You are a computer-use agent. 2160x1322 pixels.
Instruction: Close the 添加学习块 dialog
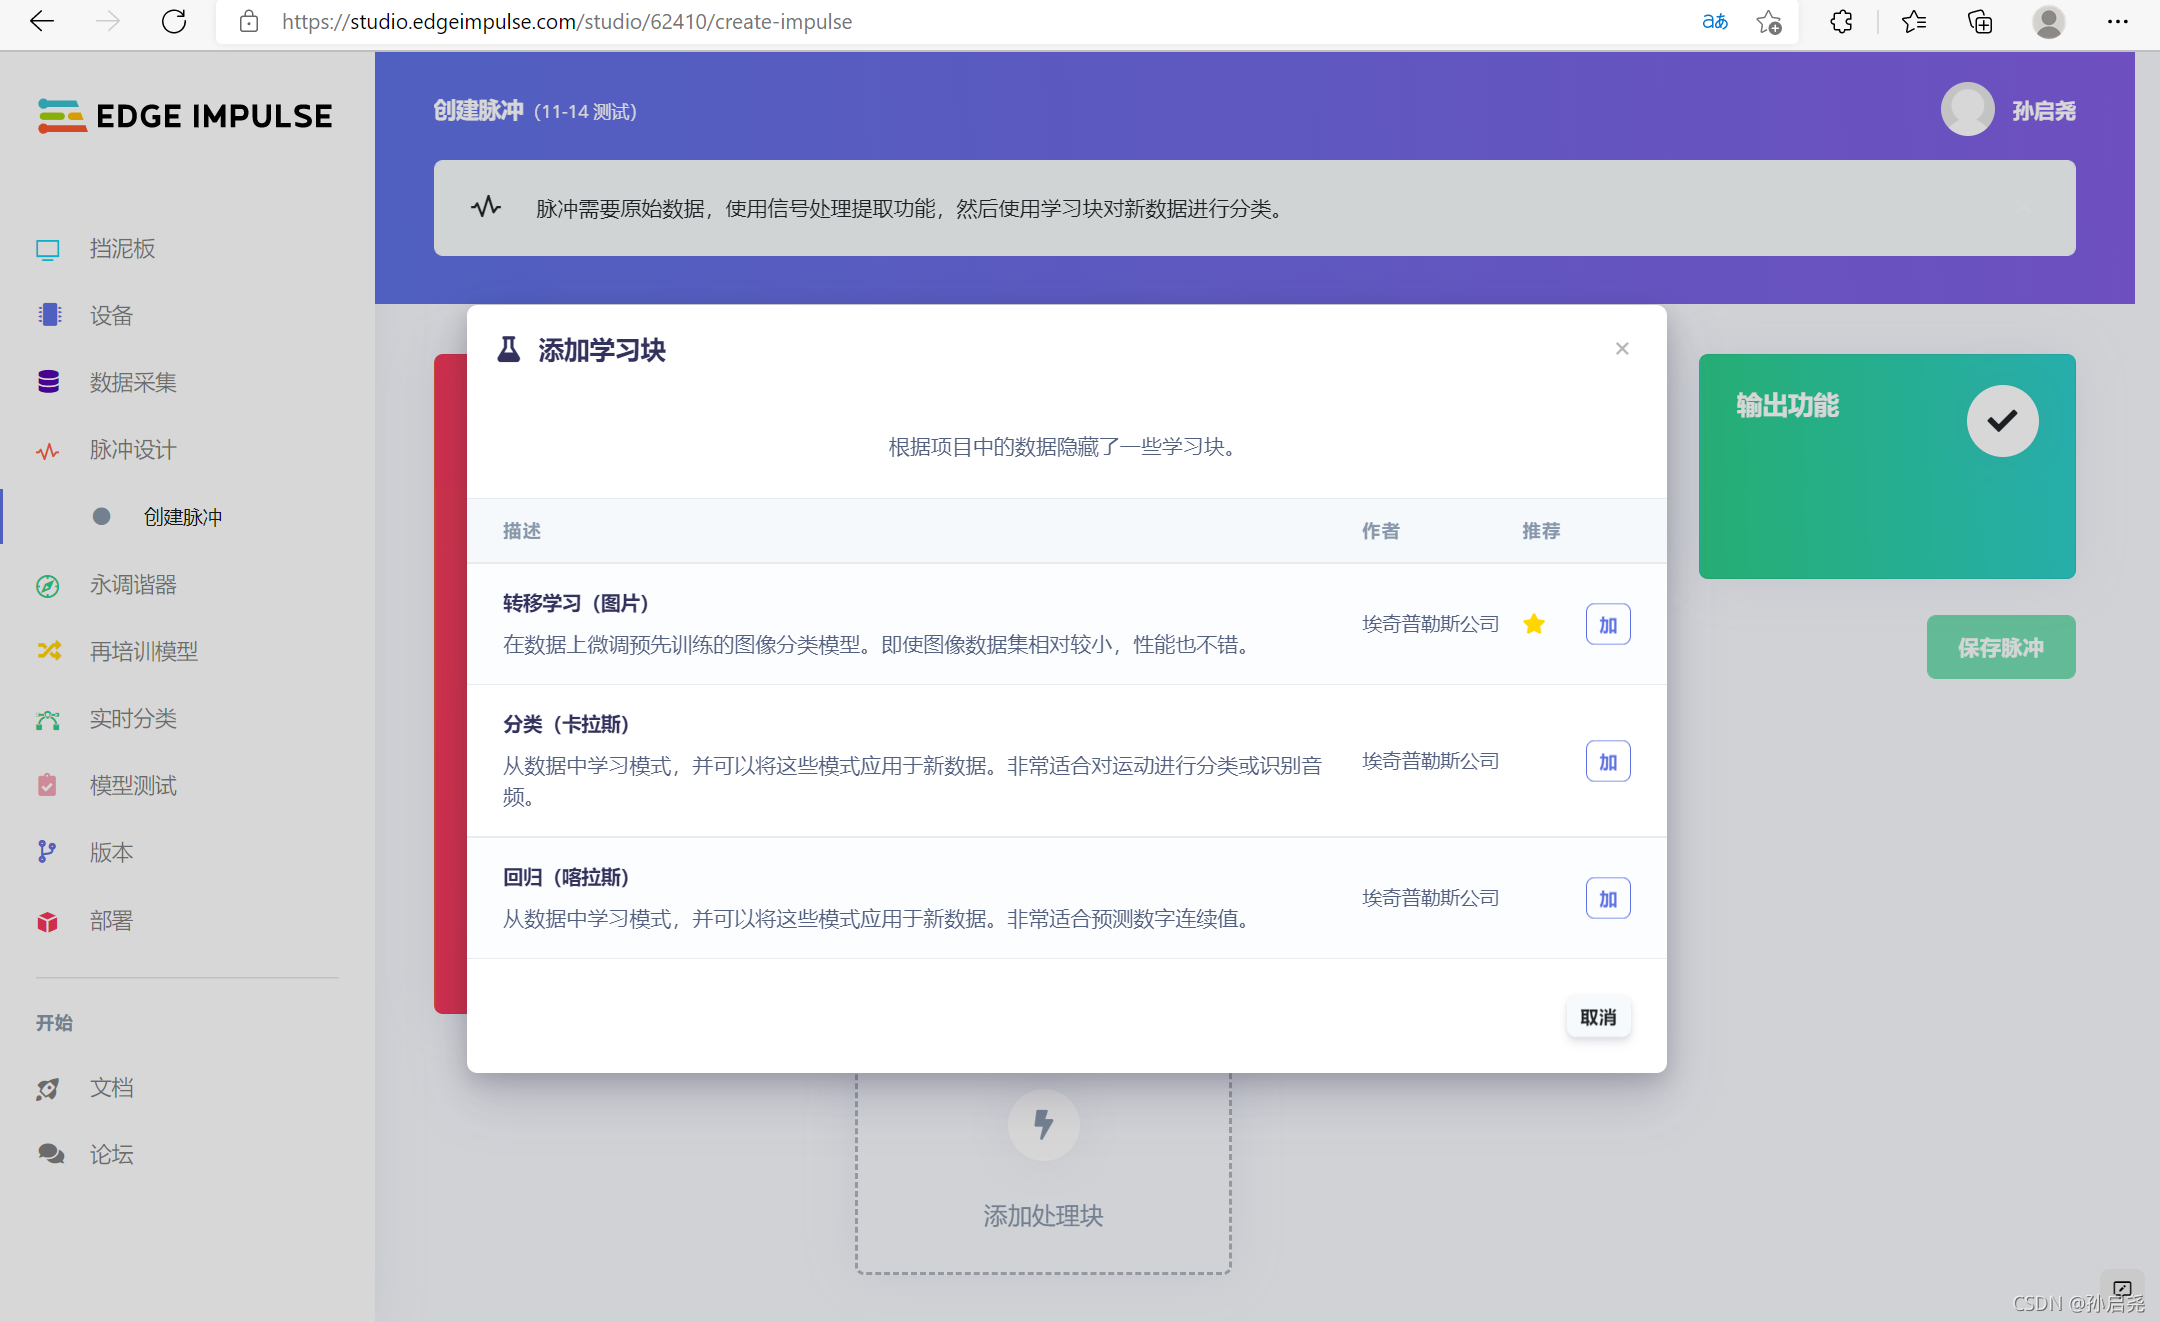pyautogui.click(x=1622, y=349)
